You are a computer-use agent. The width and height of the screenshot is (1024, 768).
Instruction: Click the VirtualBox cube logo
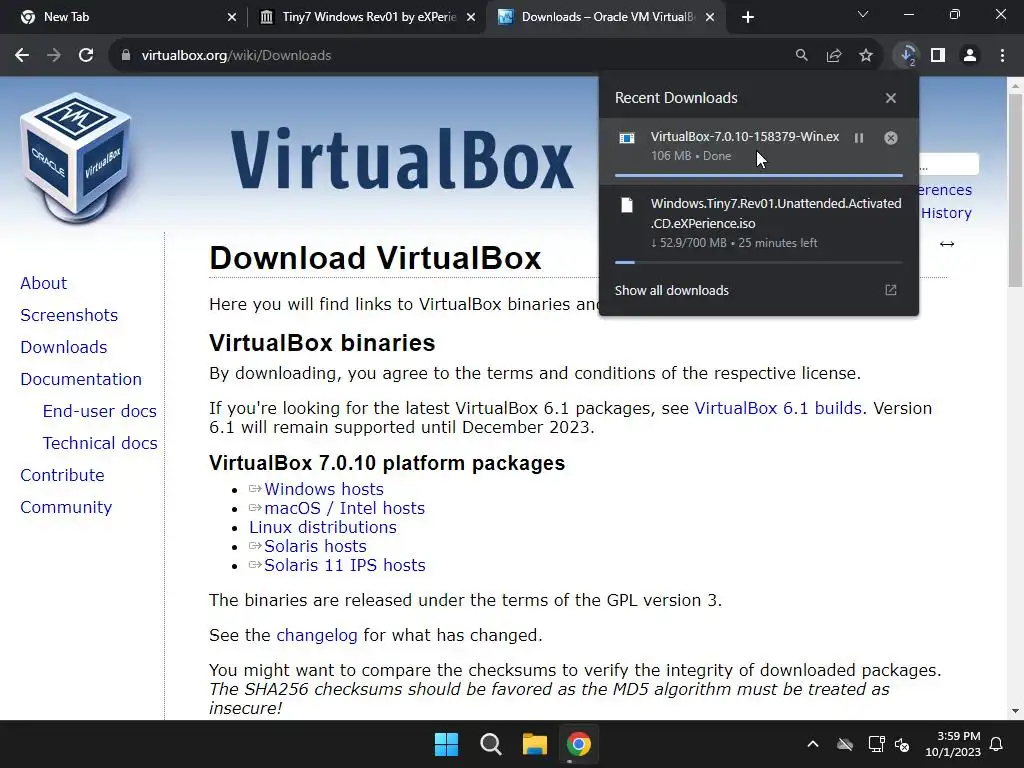click(x=76, y=158)
